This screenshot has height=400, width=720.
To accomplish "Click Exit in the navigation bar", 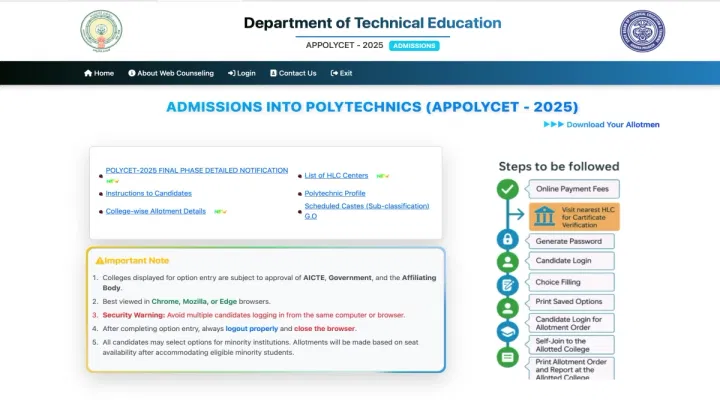I will coord(341,73).
